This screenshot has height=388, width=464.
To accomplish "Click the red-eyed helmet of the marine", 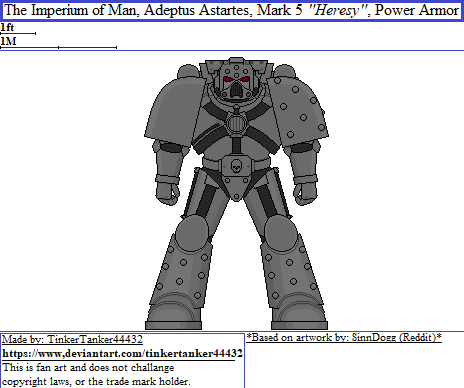I will coord(236,81).
